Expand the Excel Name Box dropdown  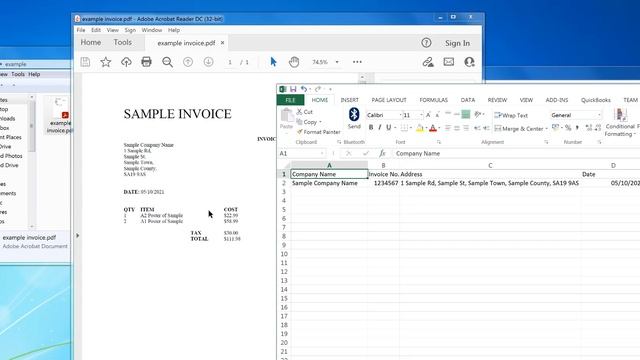tap(322, 153)
